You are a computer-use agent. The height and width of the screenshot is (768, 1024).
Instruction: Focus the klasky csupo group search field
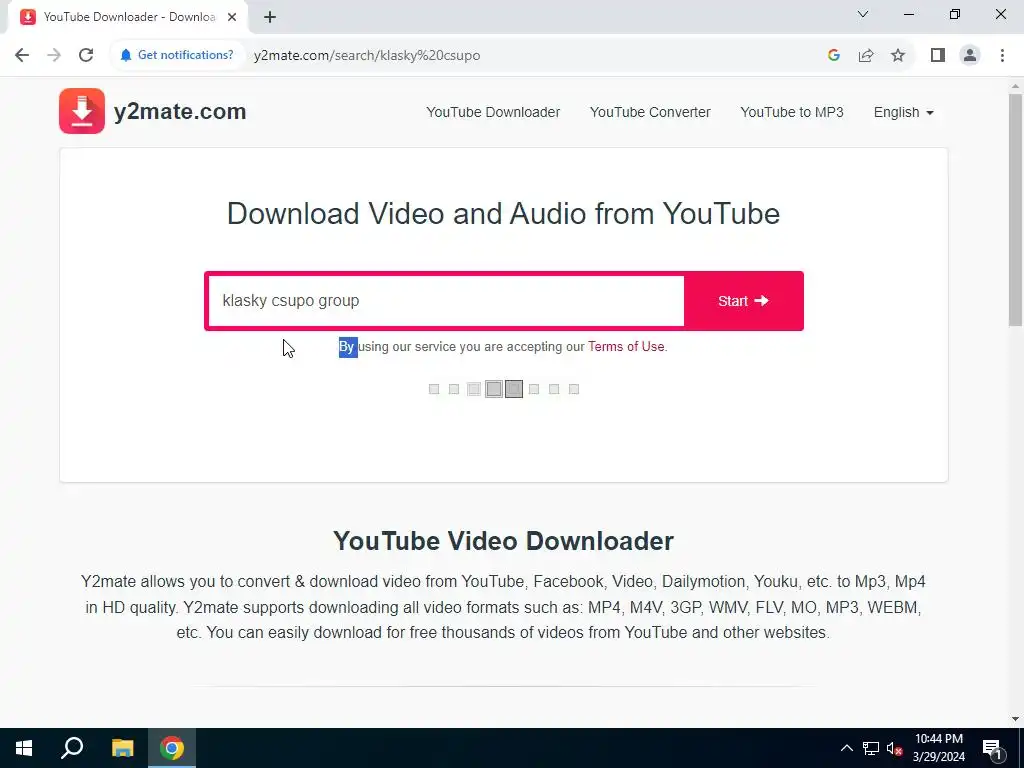[x=445, y=301]
